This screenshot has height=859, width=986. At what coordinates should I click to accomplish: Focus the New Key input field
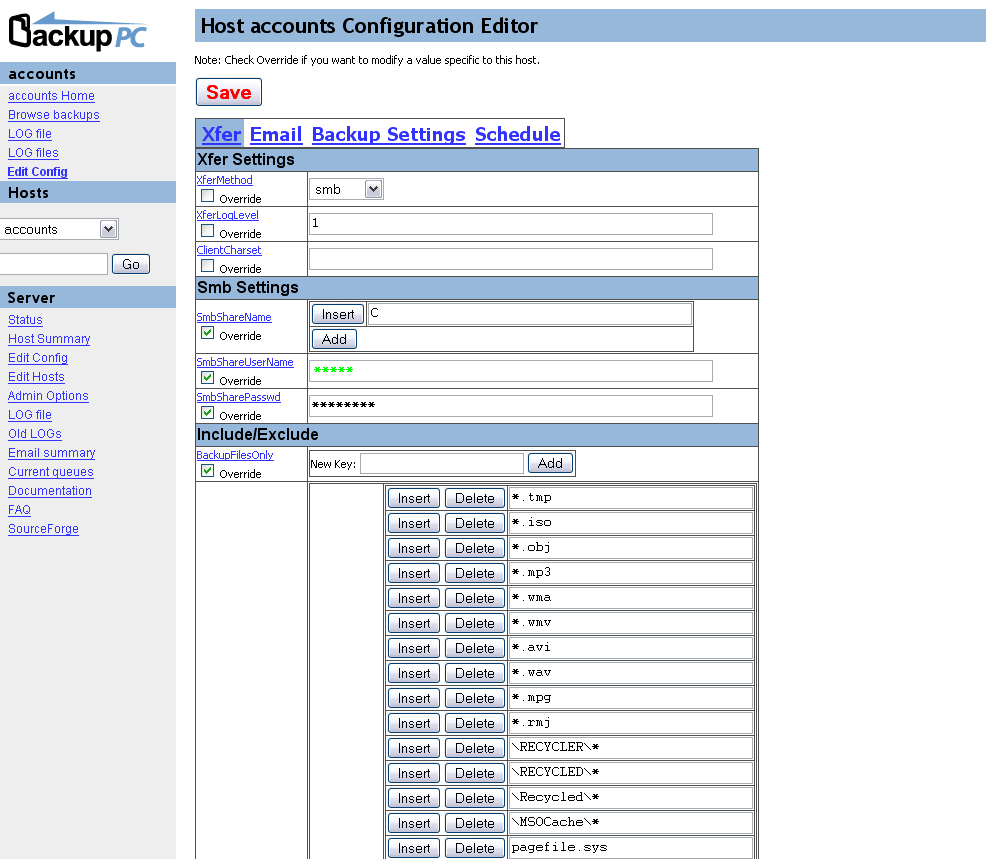[441, 463]
